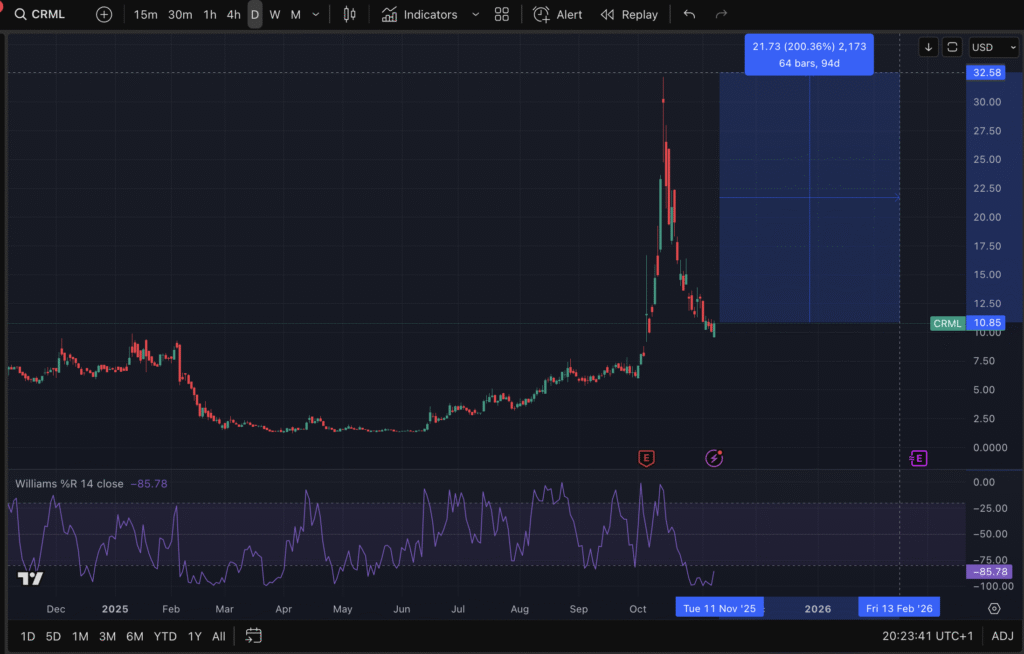Expand the Indicators favorites chevron

[475, 15]
